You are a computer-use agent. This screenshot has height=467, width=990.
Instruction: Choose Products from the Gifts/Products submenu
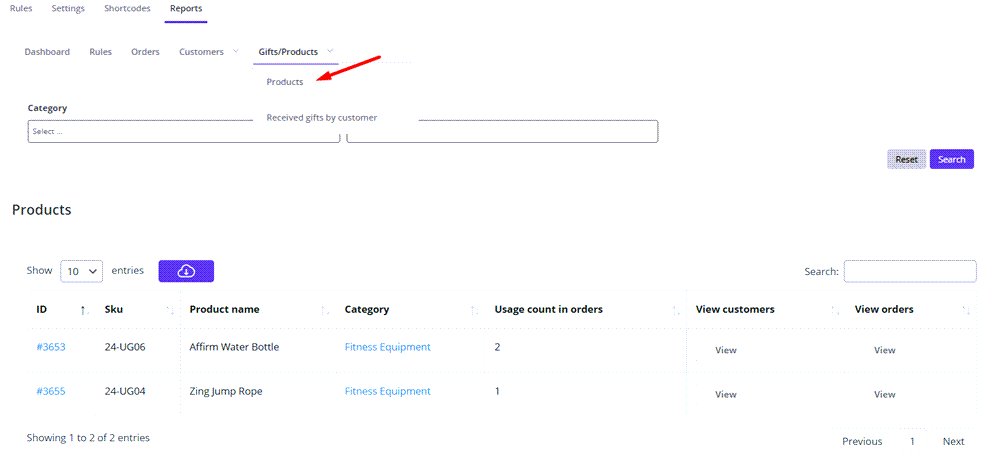click(x=285, y=82)
